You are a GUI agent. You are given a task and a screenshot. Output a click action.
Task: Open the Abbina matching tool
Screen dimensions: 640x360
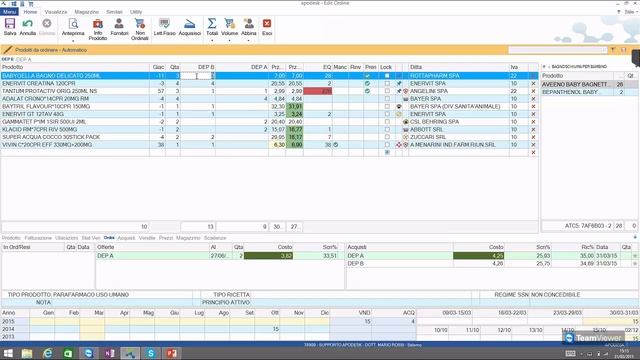click(249, 27)
